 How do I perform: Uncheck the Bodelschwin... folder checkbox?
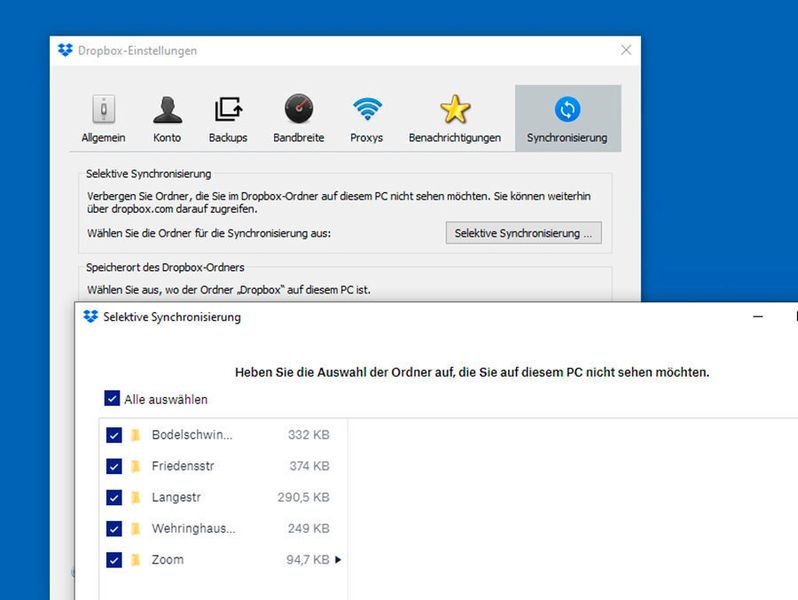pyautogui.click(x=114, y=435)
